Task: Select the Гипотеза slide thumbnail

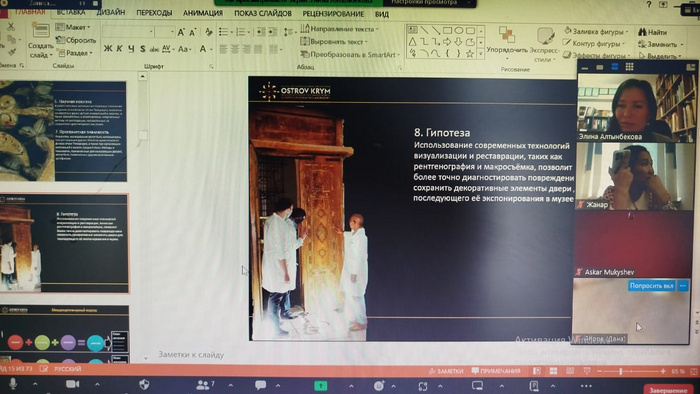Action: pos(64,244)
